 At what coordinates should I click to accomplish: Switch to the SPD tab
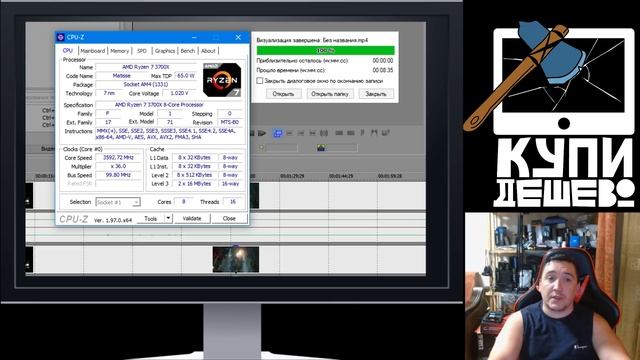[x=142, y=51]
